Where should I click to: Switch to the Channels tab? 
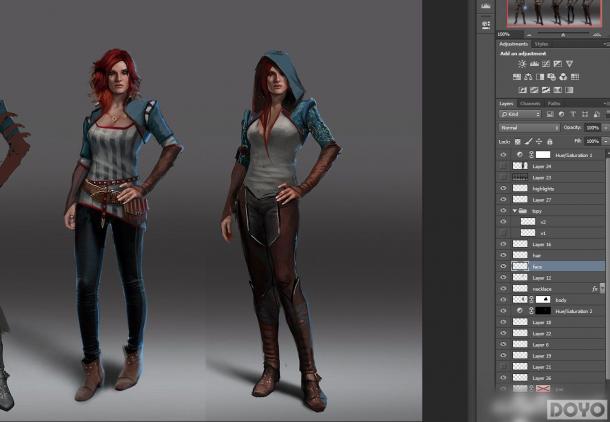tap(530, 103)
